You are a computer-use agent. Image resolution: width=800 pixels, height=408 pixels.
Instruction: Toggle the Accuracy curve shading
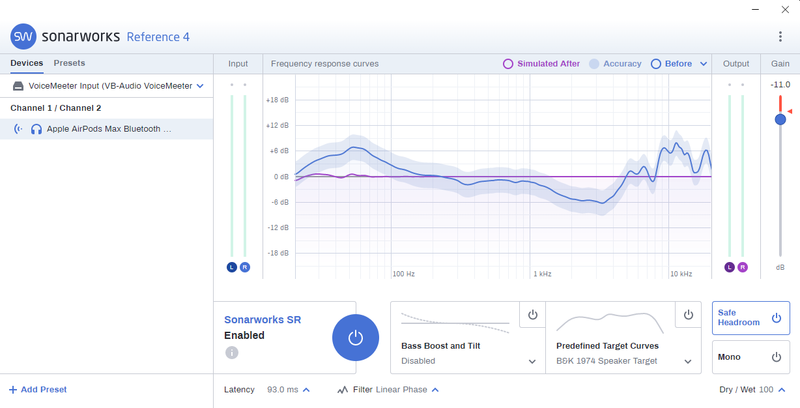[615, 64]
